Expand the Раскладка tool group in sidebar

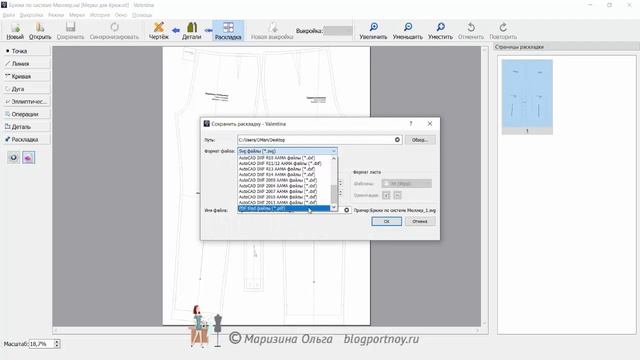[27, 140]
